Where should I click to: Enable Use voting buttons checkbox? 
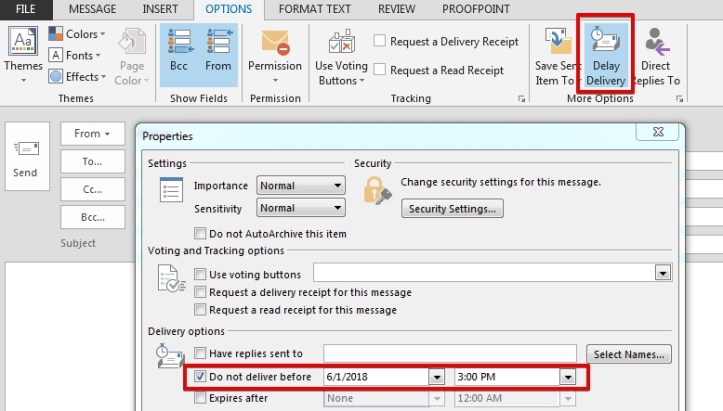pyautogui.click(x=200, y=274)
